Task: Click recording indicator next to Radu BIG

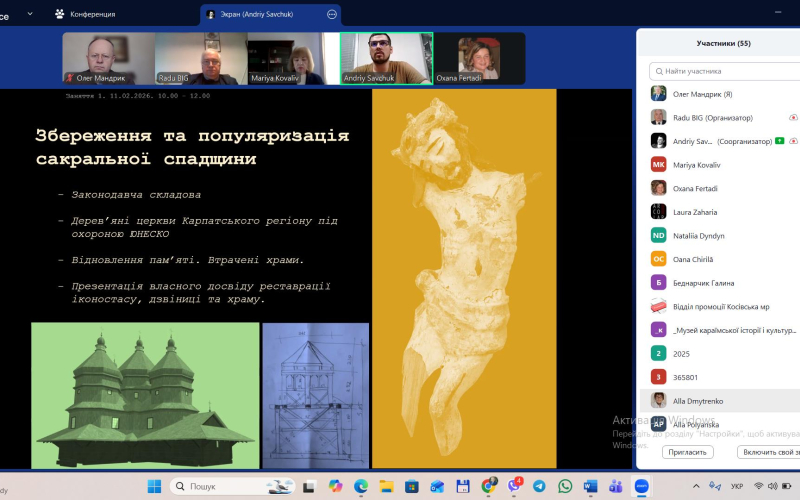Action: pyautogui.click(x=793, y=118)
